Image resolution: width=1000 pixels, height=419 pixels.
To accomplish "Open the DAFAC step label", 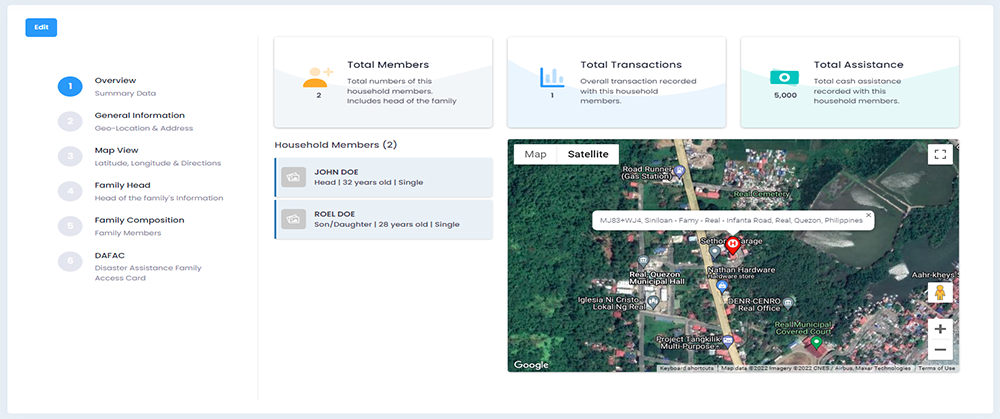I will click(110, 255).
